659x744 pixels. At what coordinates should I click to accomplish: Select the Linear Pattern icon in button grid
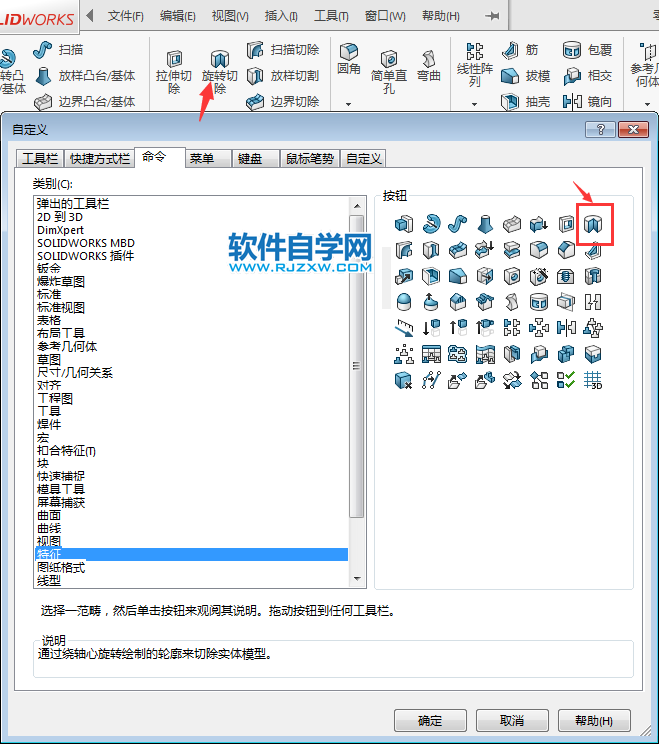(512, 328)
